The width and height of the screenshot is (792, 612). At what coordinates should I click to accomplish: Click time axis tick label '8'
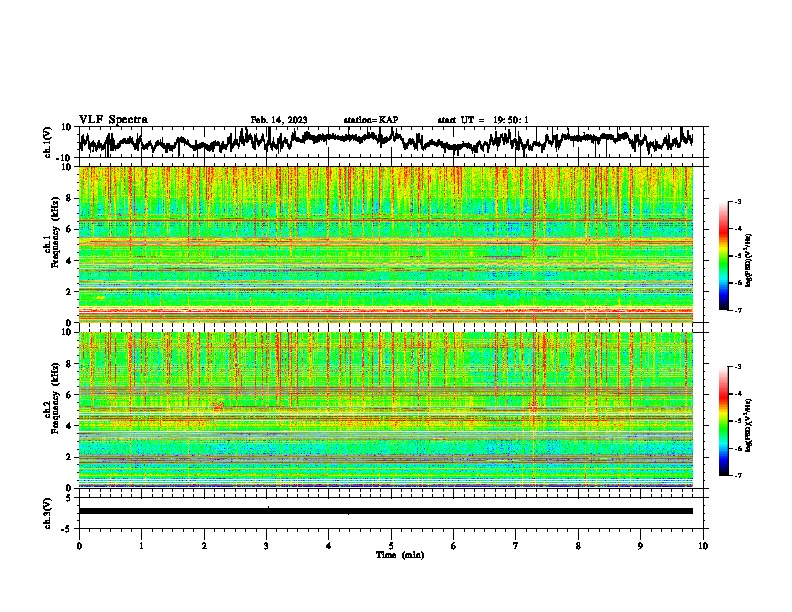[578, 546]
